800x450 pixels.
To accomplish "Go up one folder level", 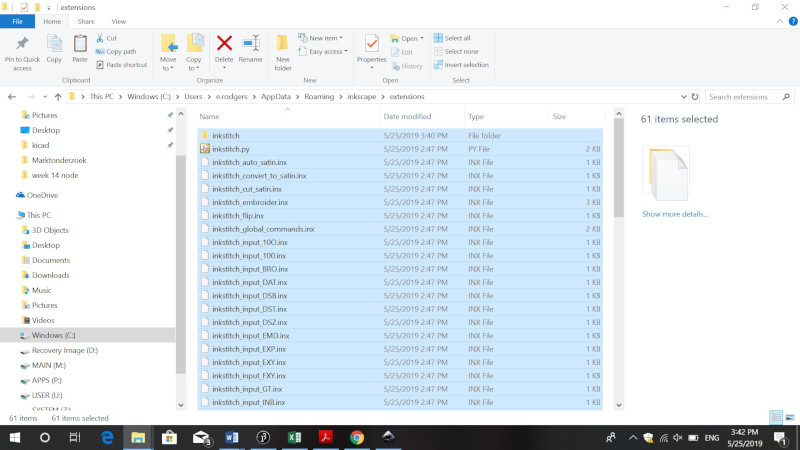I will click(58, 96).
